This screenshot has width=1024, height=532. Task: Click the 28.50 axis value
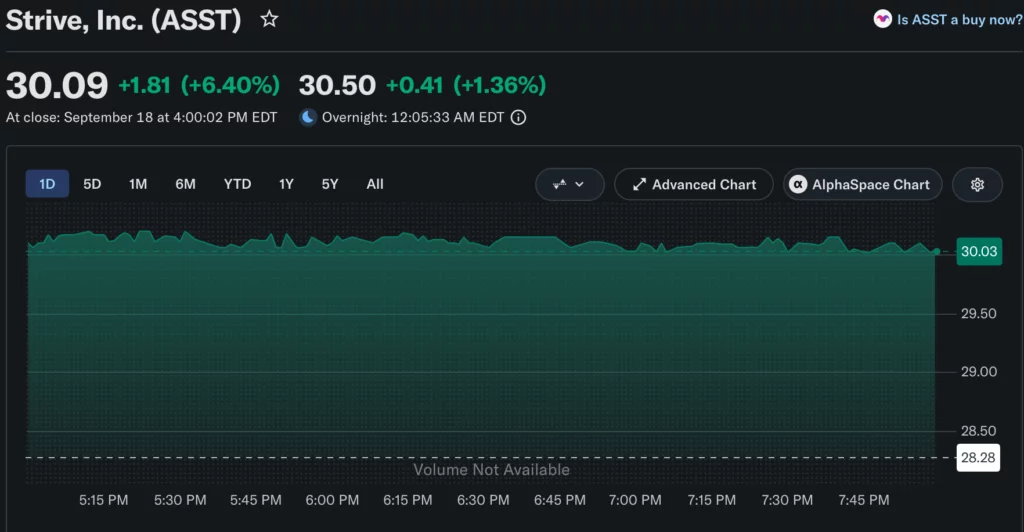[x=978, y=431]
